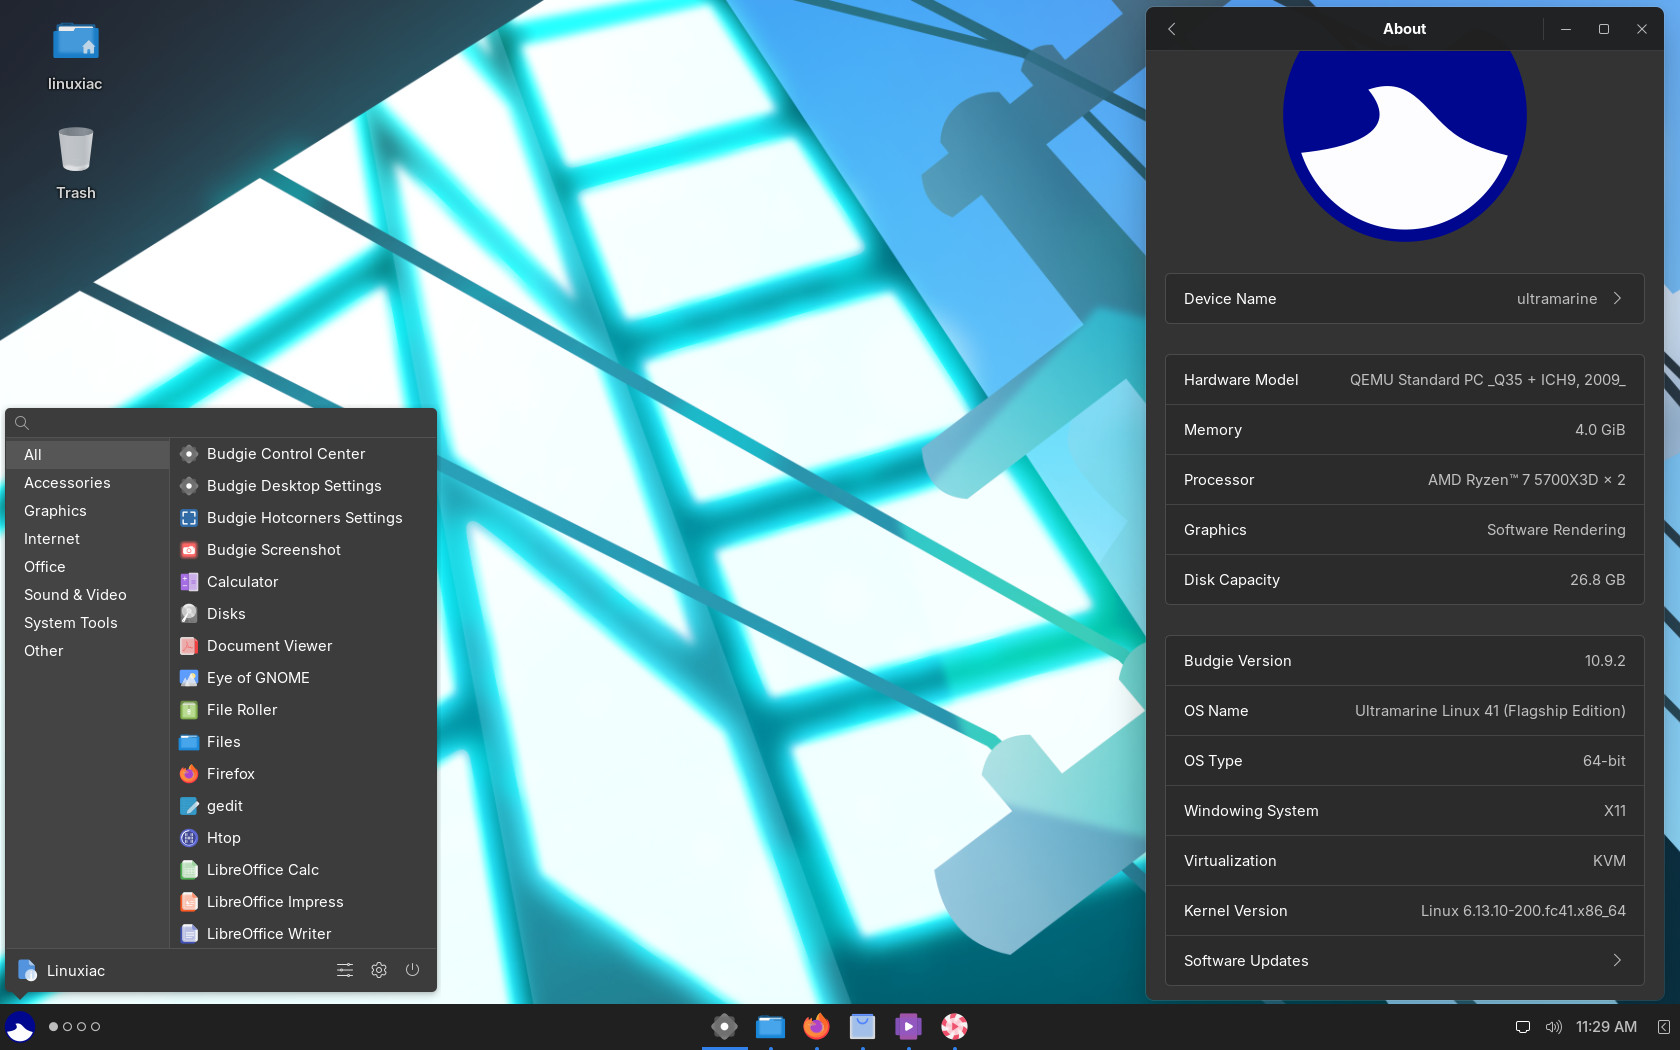Click the Ultramarine logo in About window
Image resolution: width=1680 pixels, height=1050 pixels.
click(1404, 145)
